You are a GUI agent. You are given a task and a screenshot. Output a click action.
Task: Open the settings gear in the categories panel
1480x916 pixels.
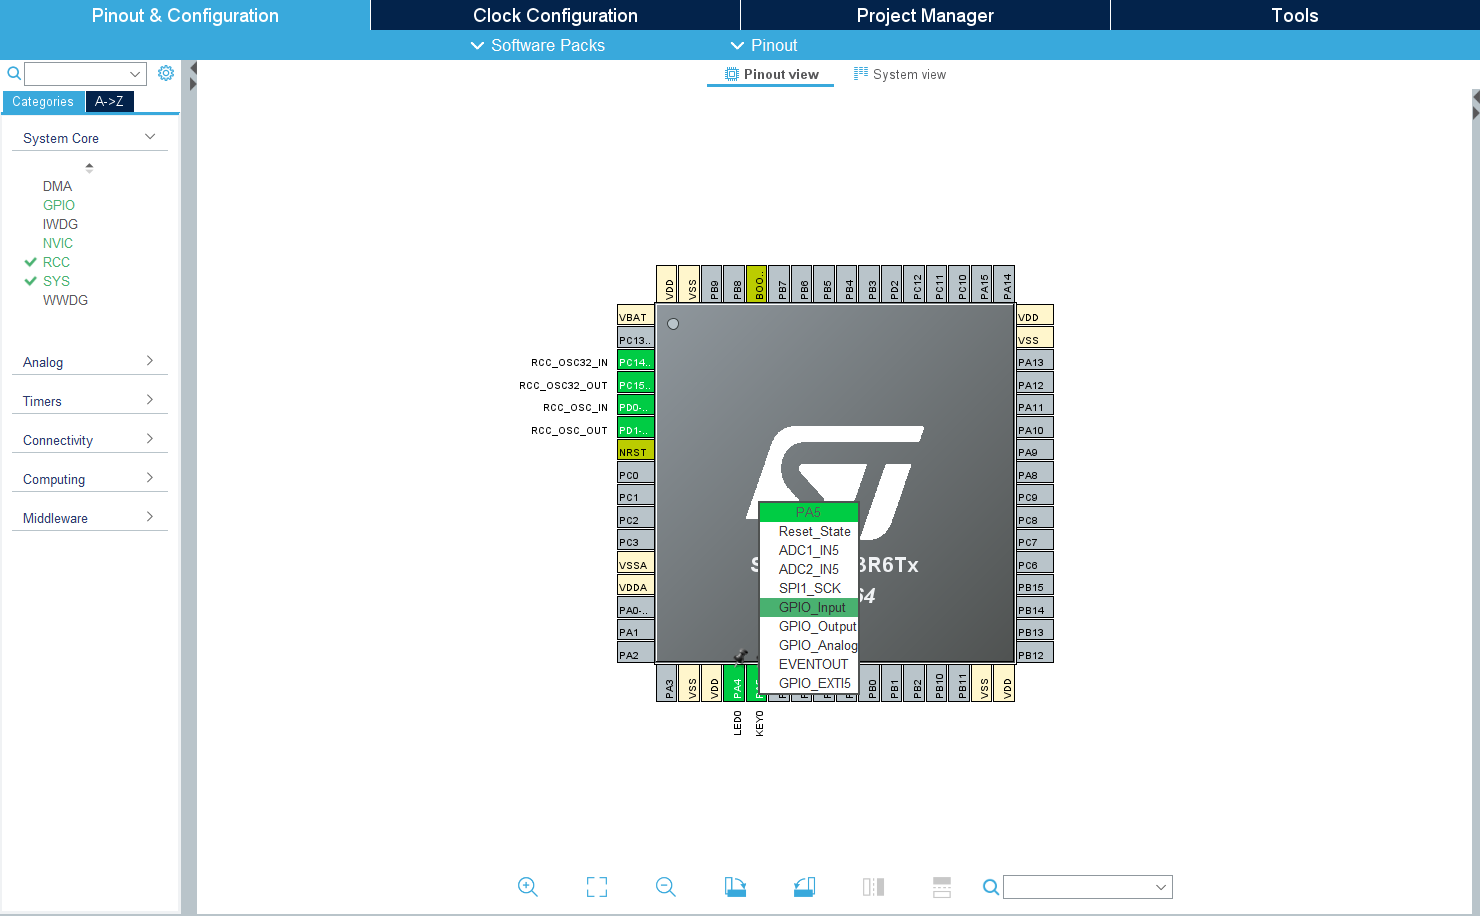click(166, 73)
